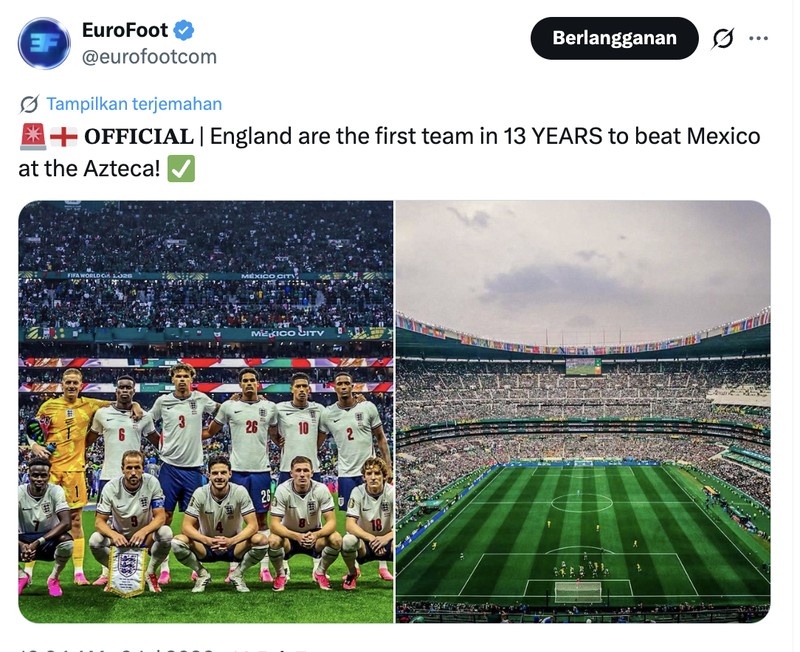This screenshot has width=800, height=652.
Task: Click the stadium big screen in photo
Action: point(583,366)
